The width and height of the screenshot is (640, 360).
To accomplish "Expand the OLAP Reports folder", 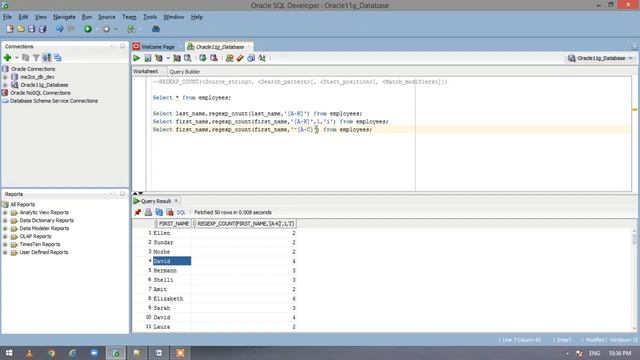I will click(5, 236).
